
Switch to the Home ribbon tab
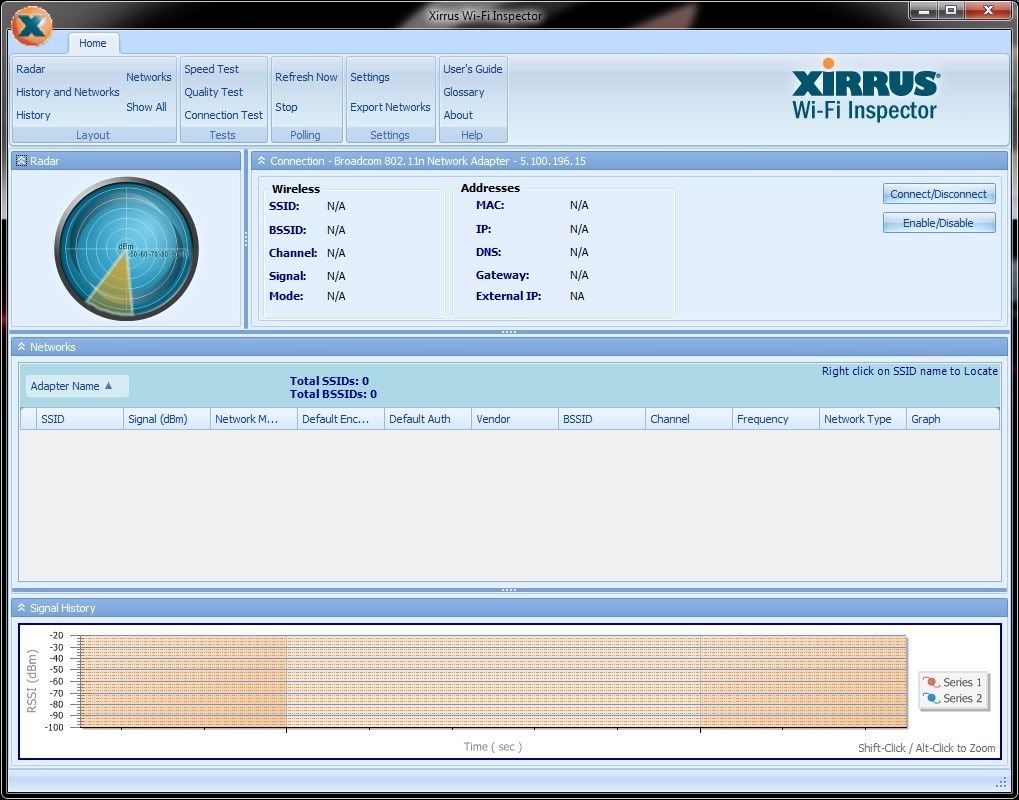click(93, 43)
